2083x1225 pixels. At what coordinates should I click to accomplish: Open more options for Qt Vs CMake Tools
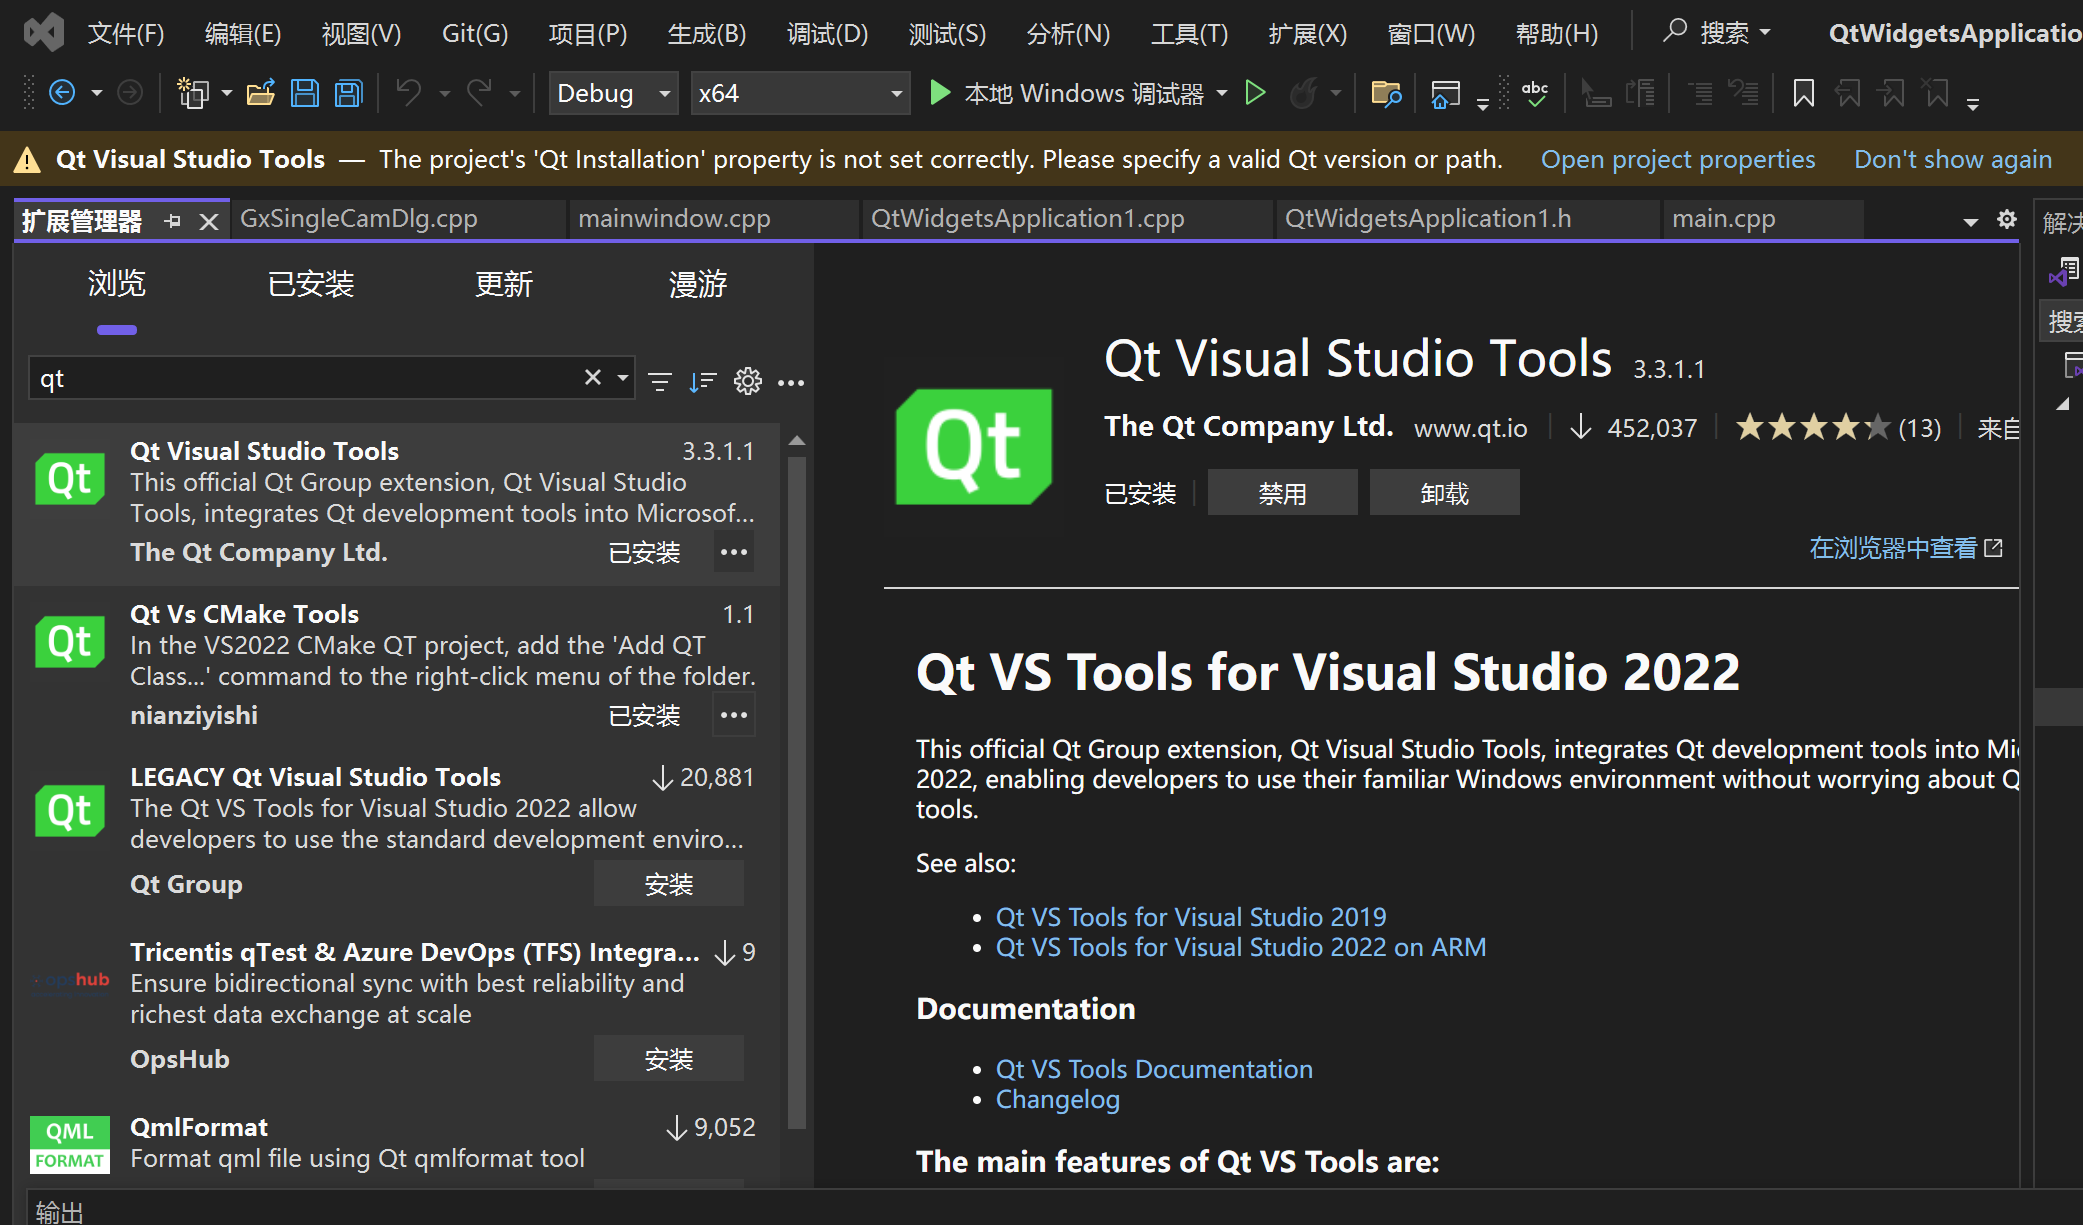(734, 715)
